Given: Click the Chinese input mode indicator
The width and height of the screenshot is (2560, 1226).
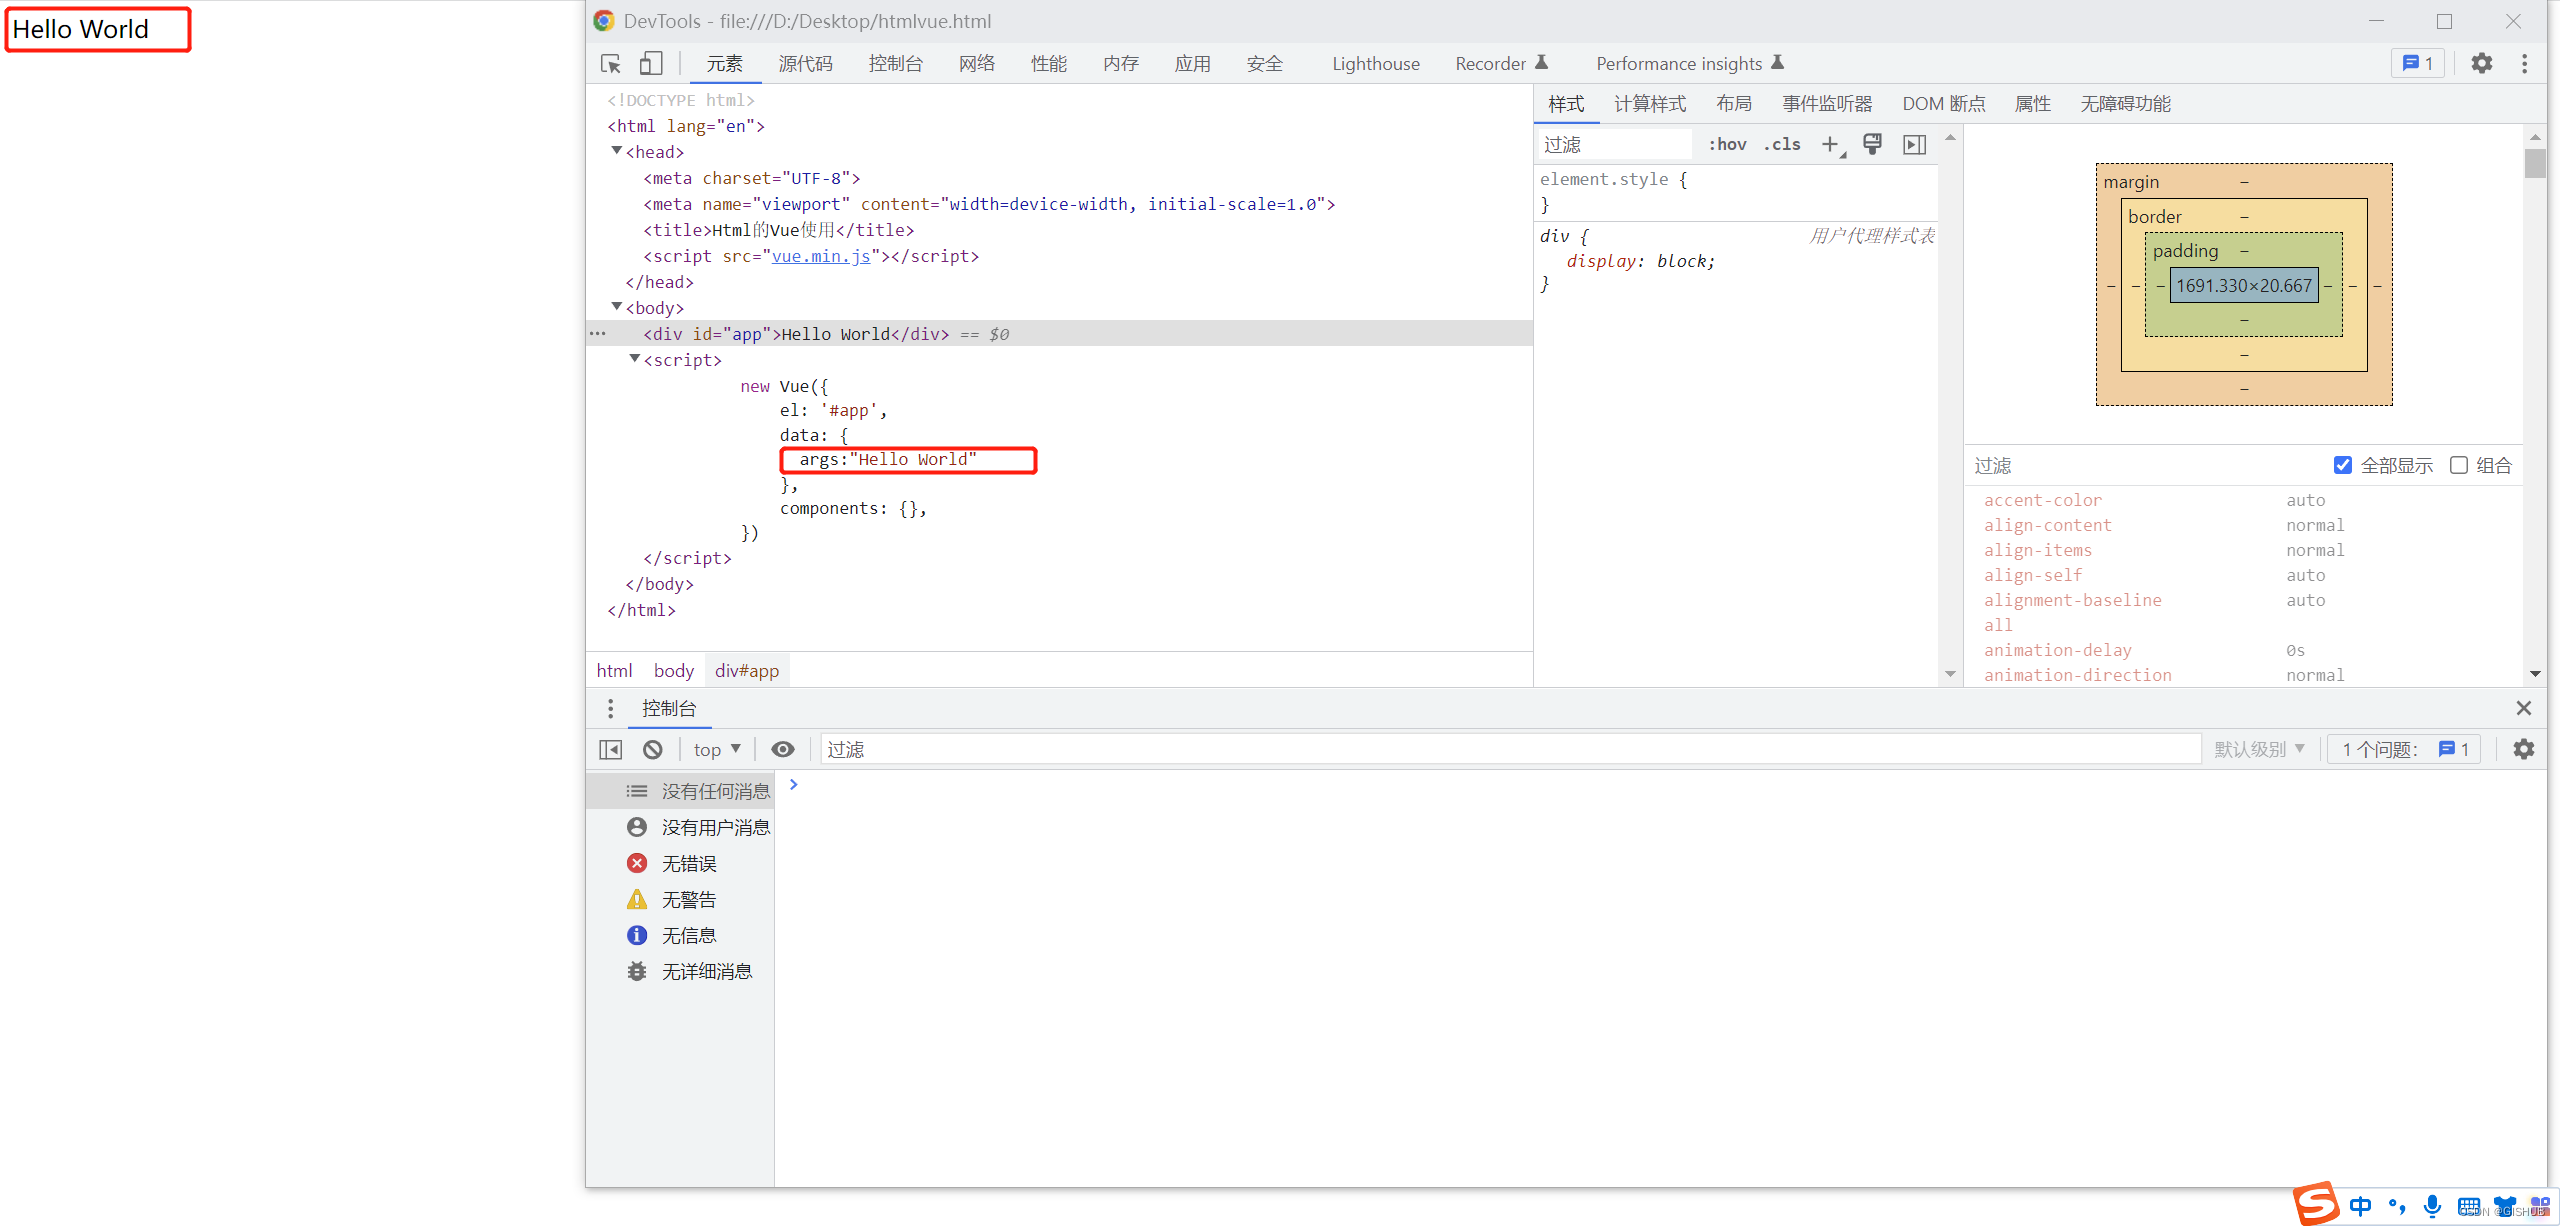Looking at the screenshot, I should point(2361,1206).
